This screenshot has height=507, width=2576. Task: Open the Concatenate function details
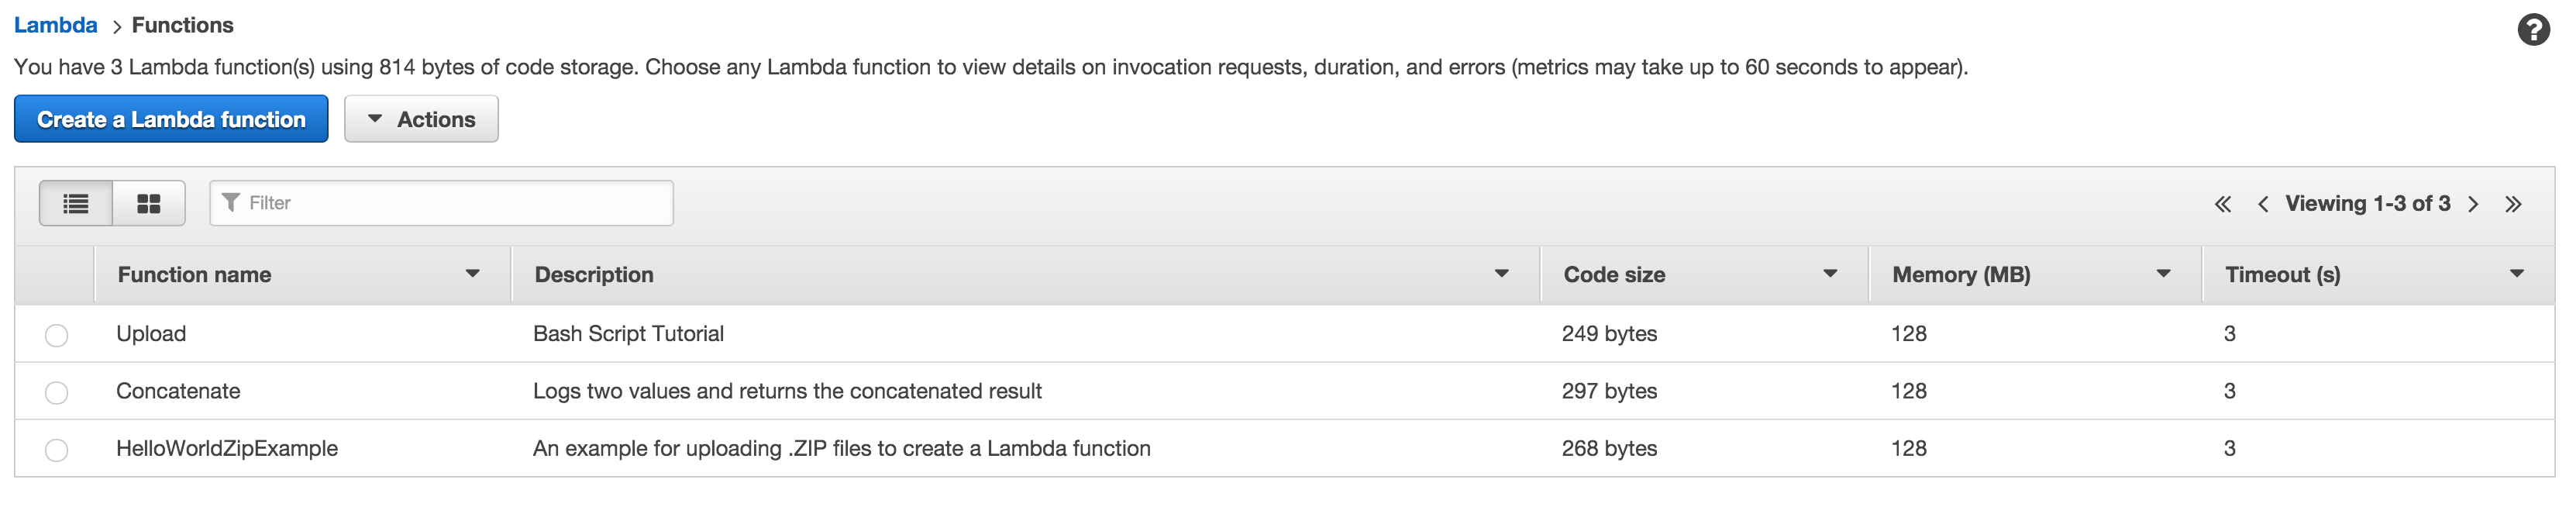click(178, 391)
